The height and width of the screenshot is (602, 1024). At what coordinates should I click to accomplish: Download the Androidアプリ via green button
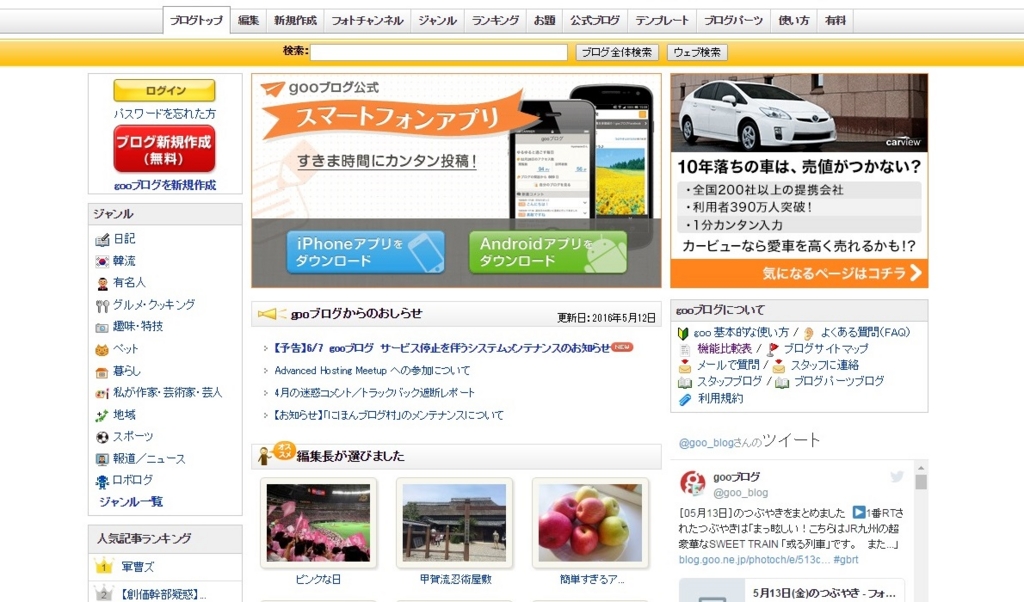[547, 252]
